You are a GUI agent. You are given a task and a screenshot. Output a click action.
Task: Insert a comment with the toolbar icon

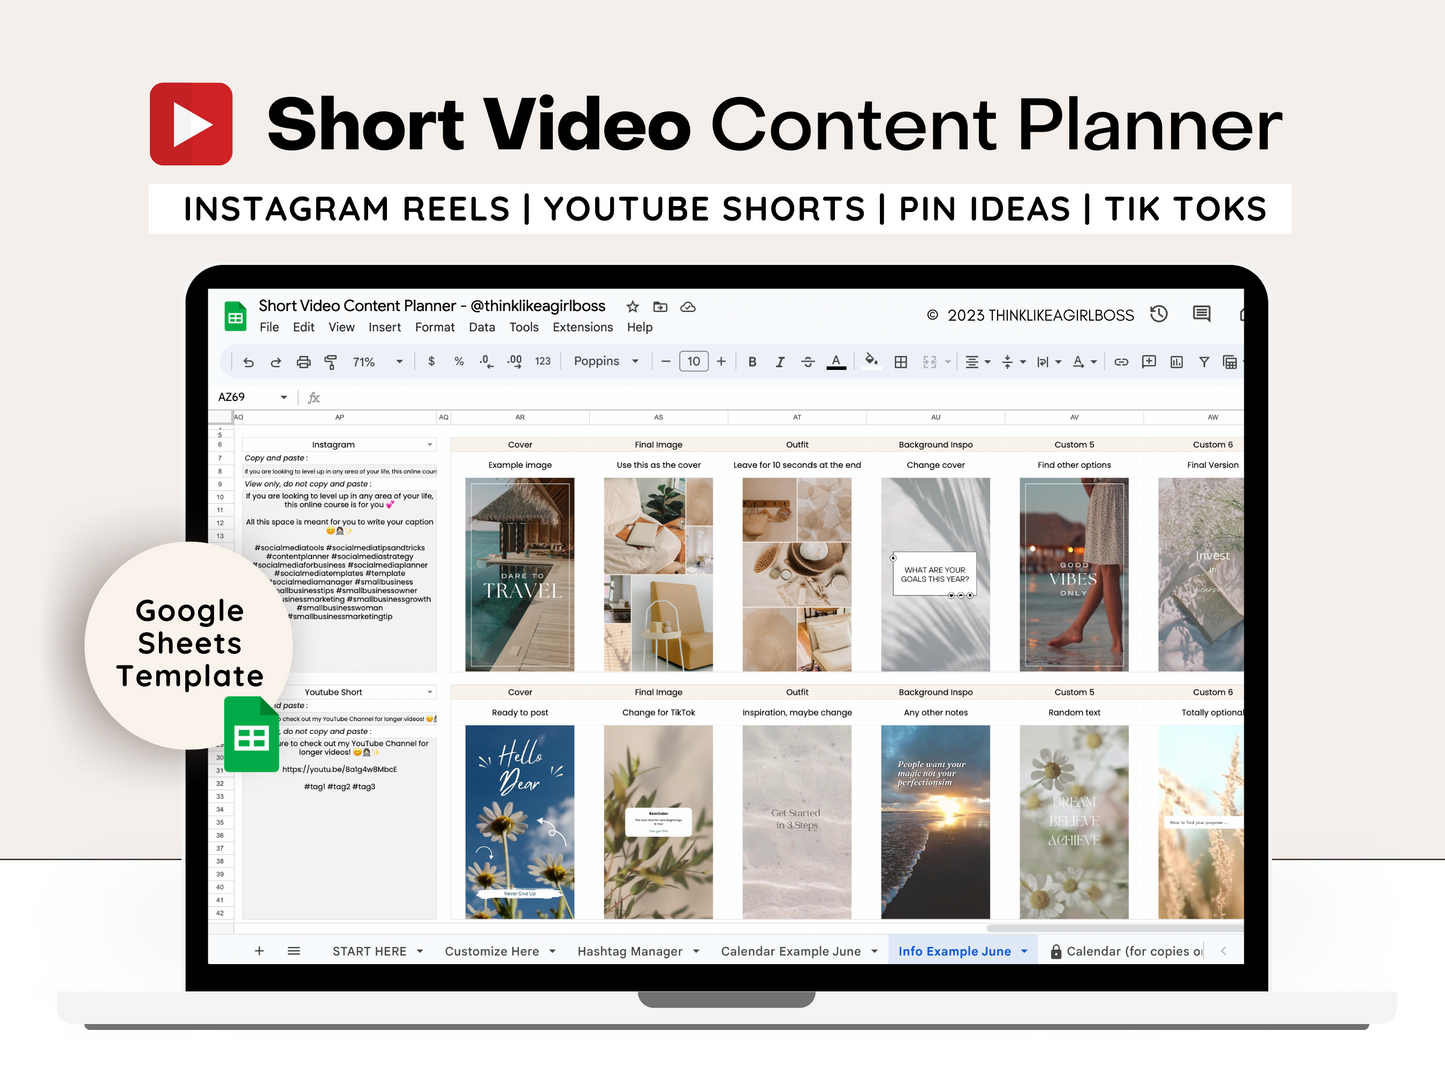1148,361
